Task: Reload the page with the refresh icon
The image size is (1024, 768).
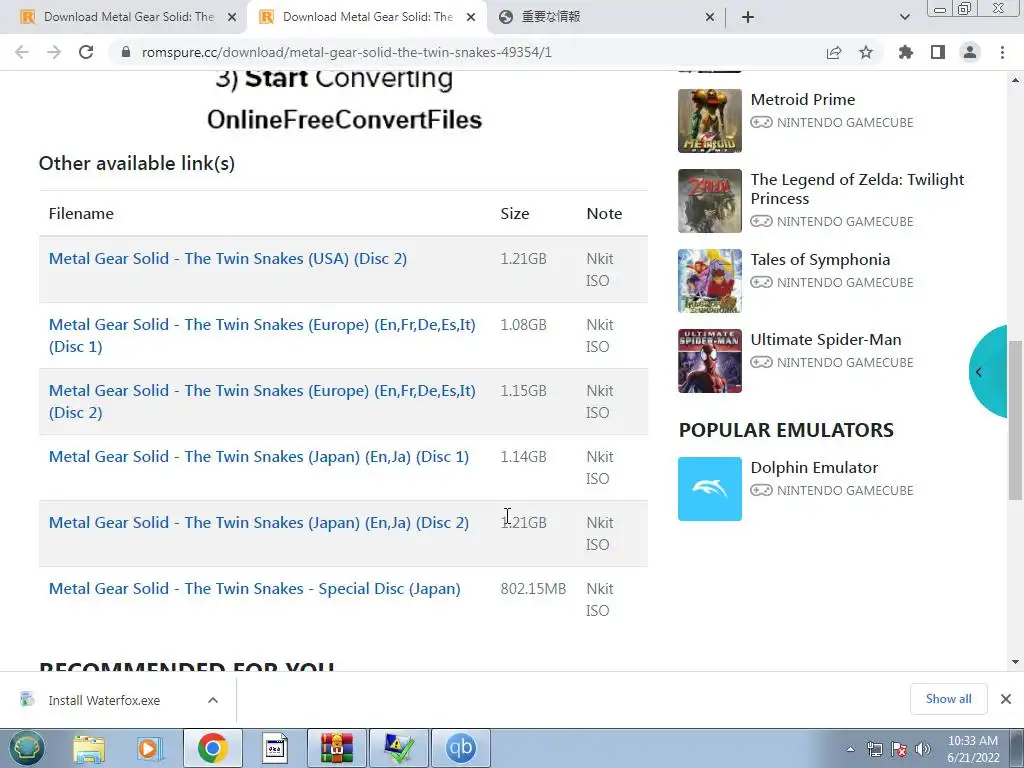Action: point(86,52)
